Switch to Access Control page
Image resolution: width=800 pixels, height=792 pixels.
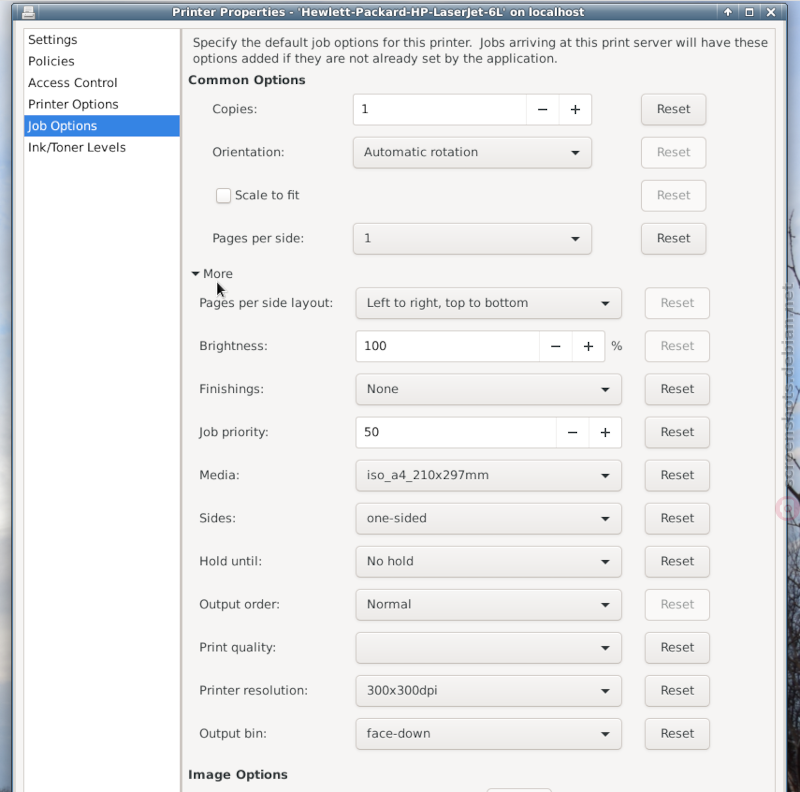coord(102,83)
